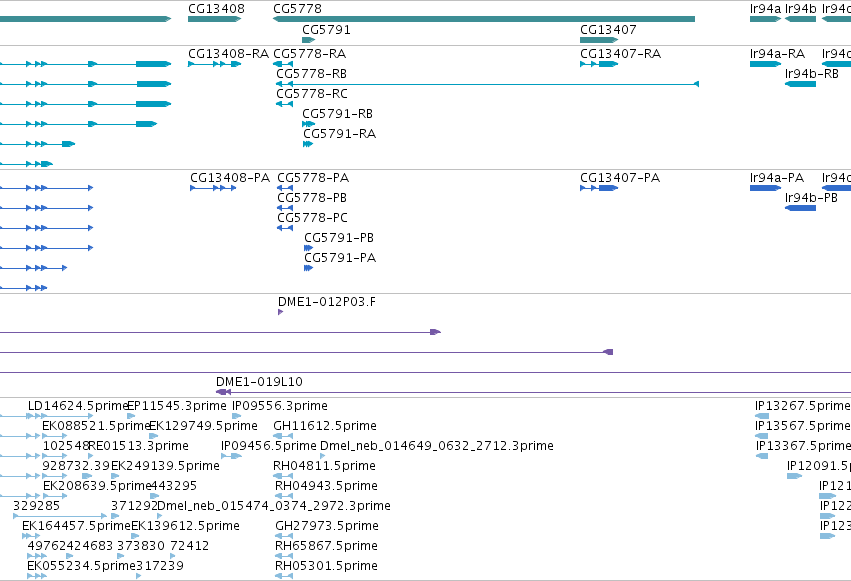Click the CG13407 gene label

(608, 30)
